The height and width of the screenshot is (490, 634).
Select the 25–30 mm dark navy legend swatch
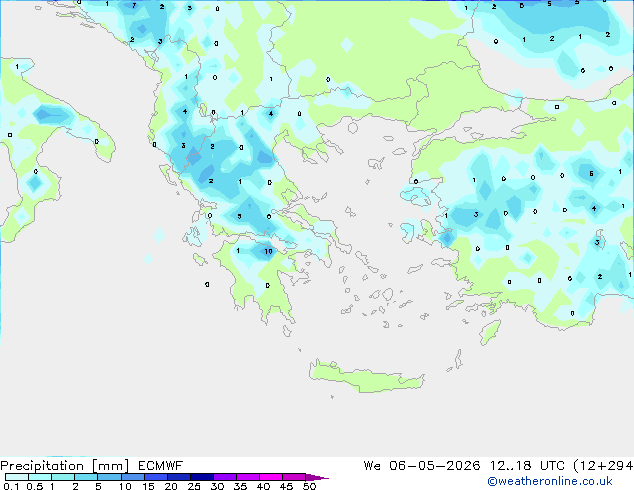click(201, 477)
